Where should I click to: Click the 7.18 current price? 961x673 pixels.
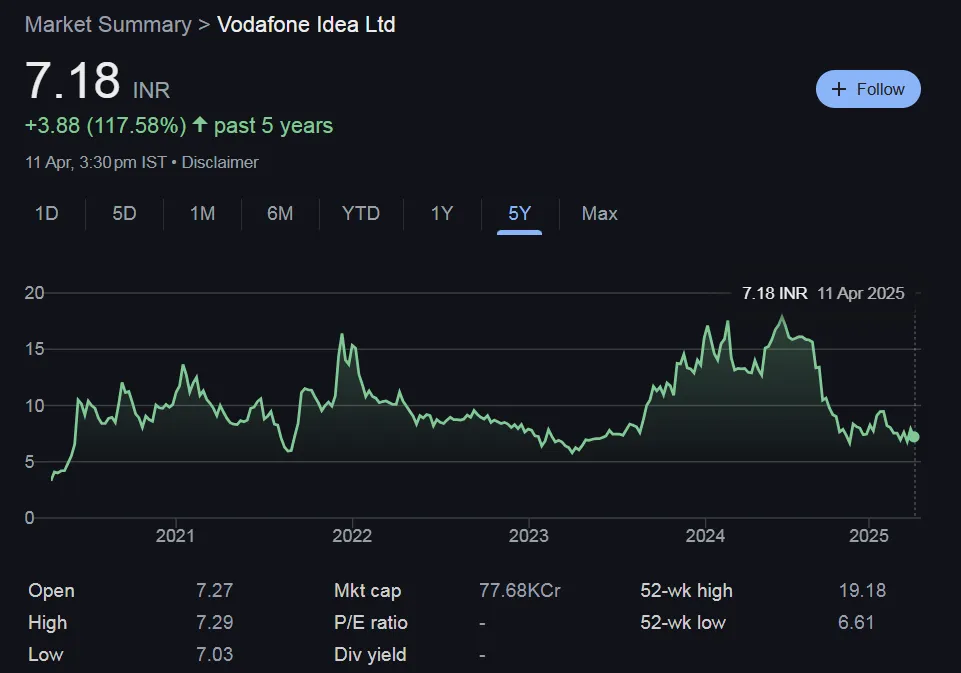pyautogui.click(x=72, y=80)
